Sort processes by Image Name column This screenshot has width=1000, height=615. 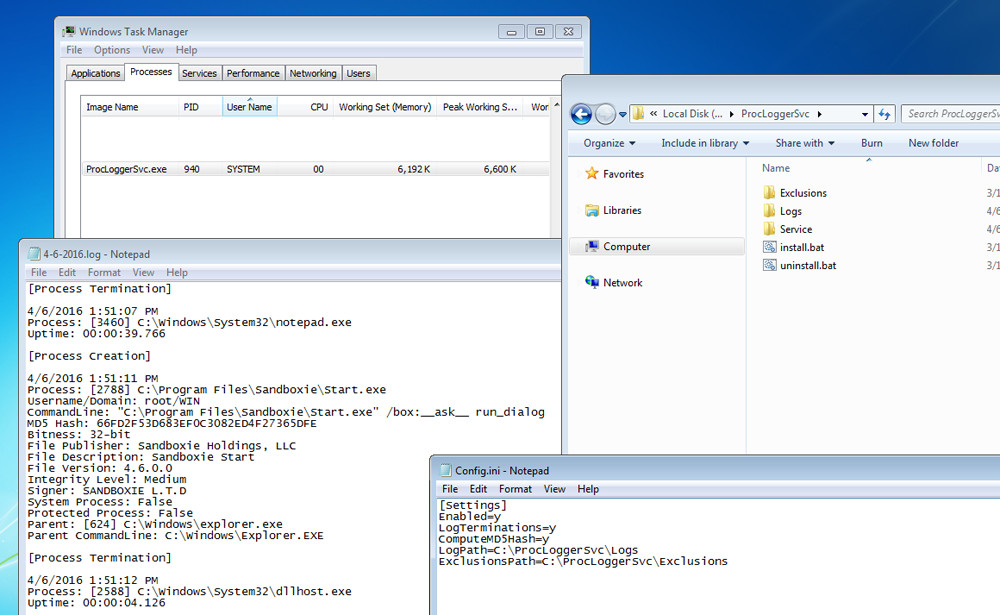point(130,107)
